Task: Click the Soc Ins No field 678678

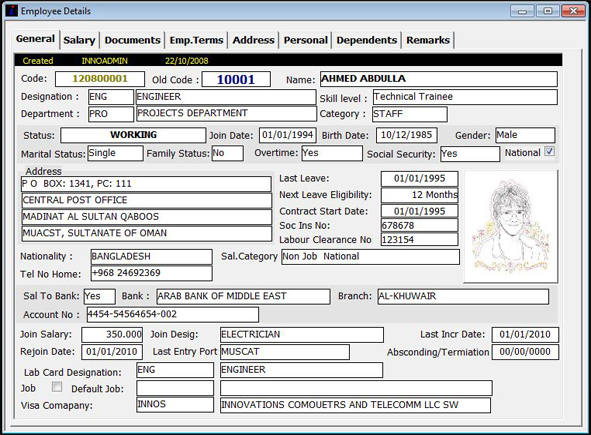Action: [x=420, y=225]
